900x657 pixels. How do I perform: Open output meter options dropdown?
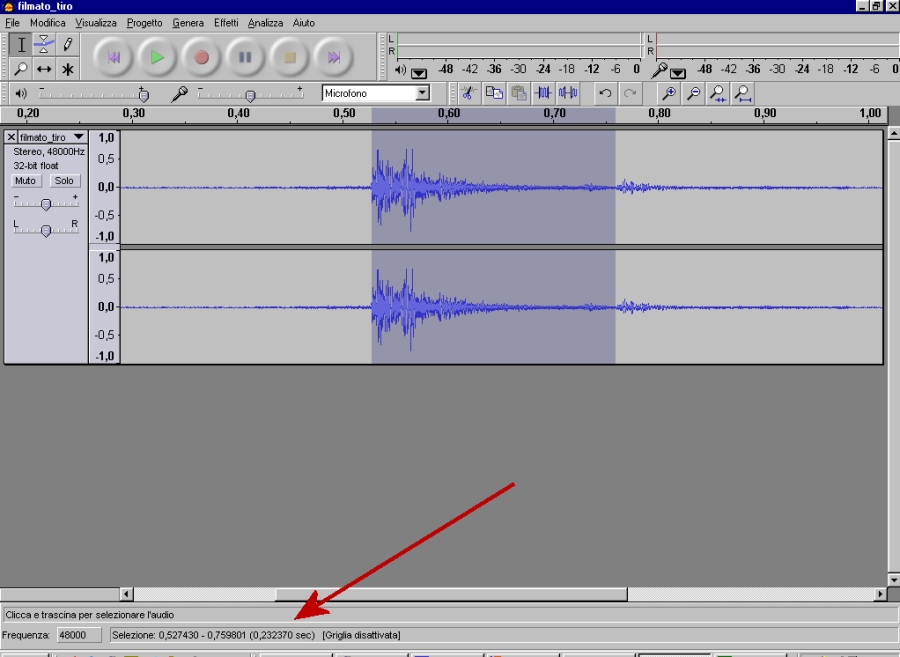[x=419, y=73]
